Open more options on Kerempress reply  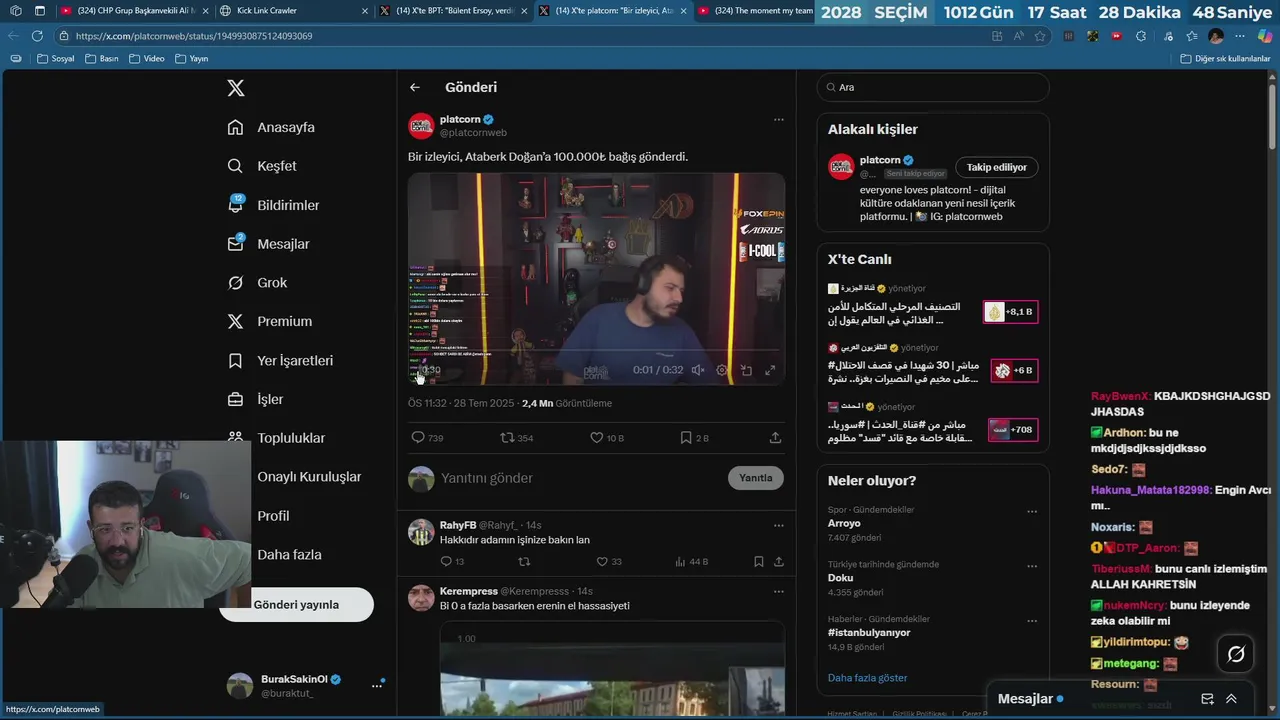tap(778, 591)
